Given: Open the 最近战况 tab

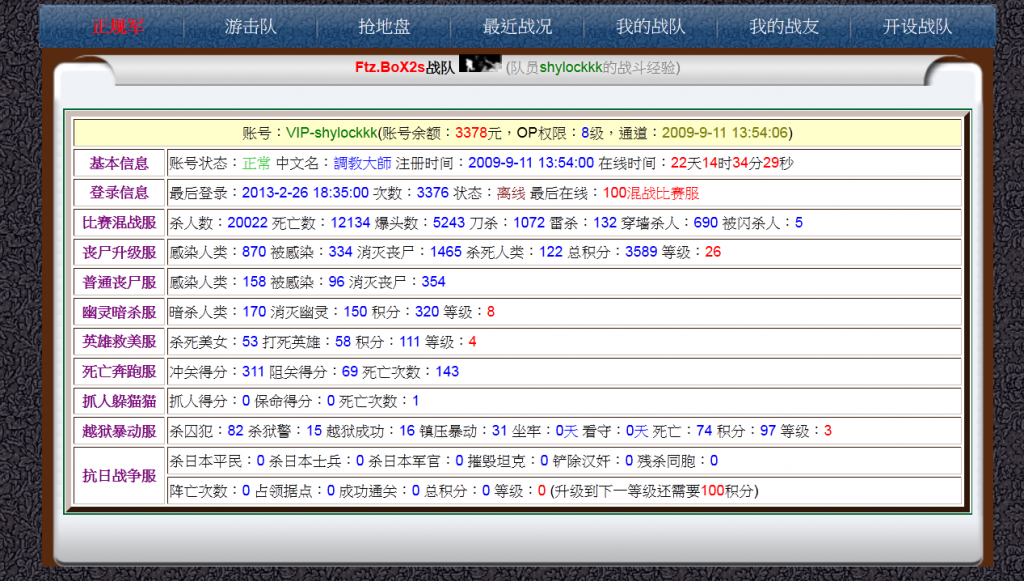Looking at the screenshot, I should pos(517,27).
